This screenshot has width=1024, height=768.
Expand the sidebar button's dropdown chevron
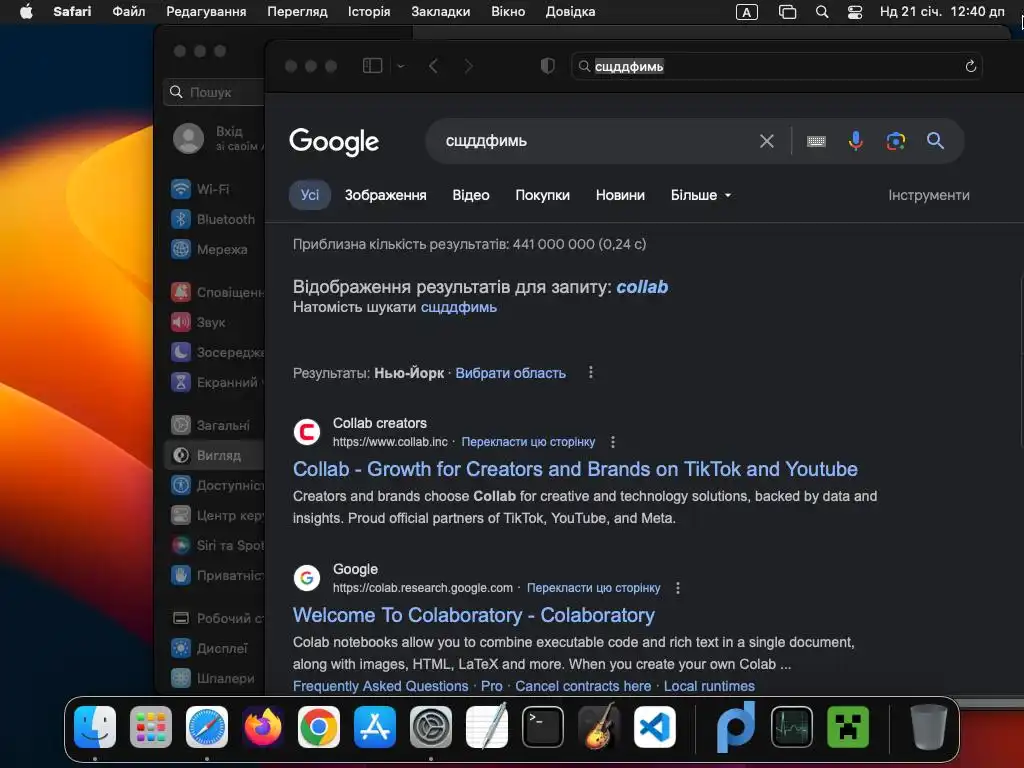(x=401, y=66)
